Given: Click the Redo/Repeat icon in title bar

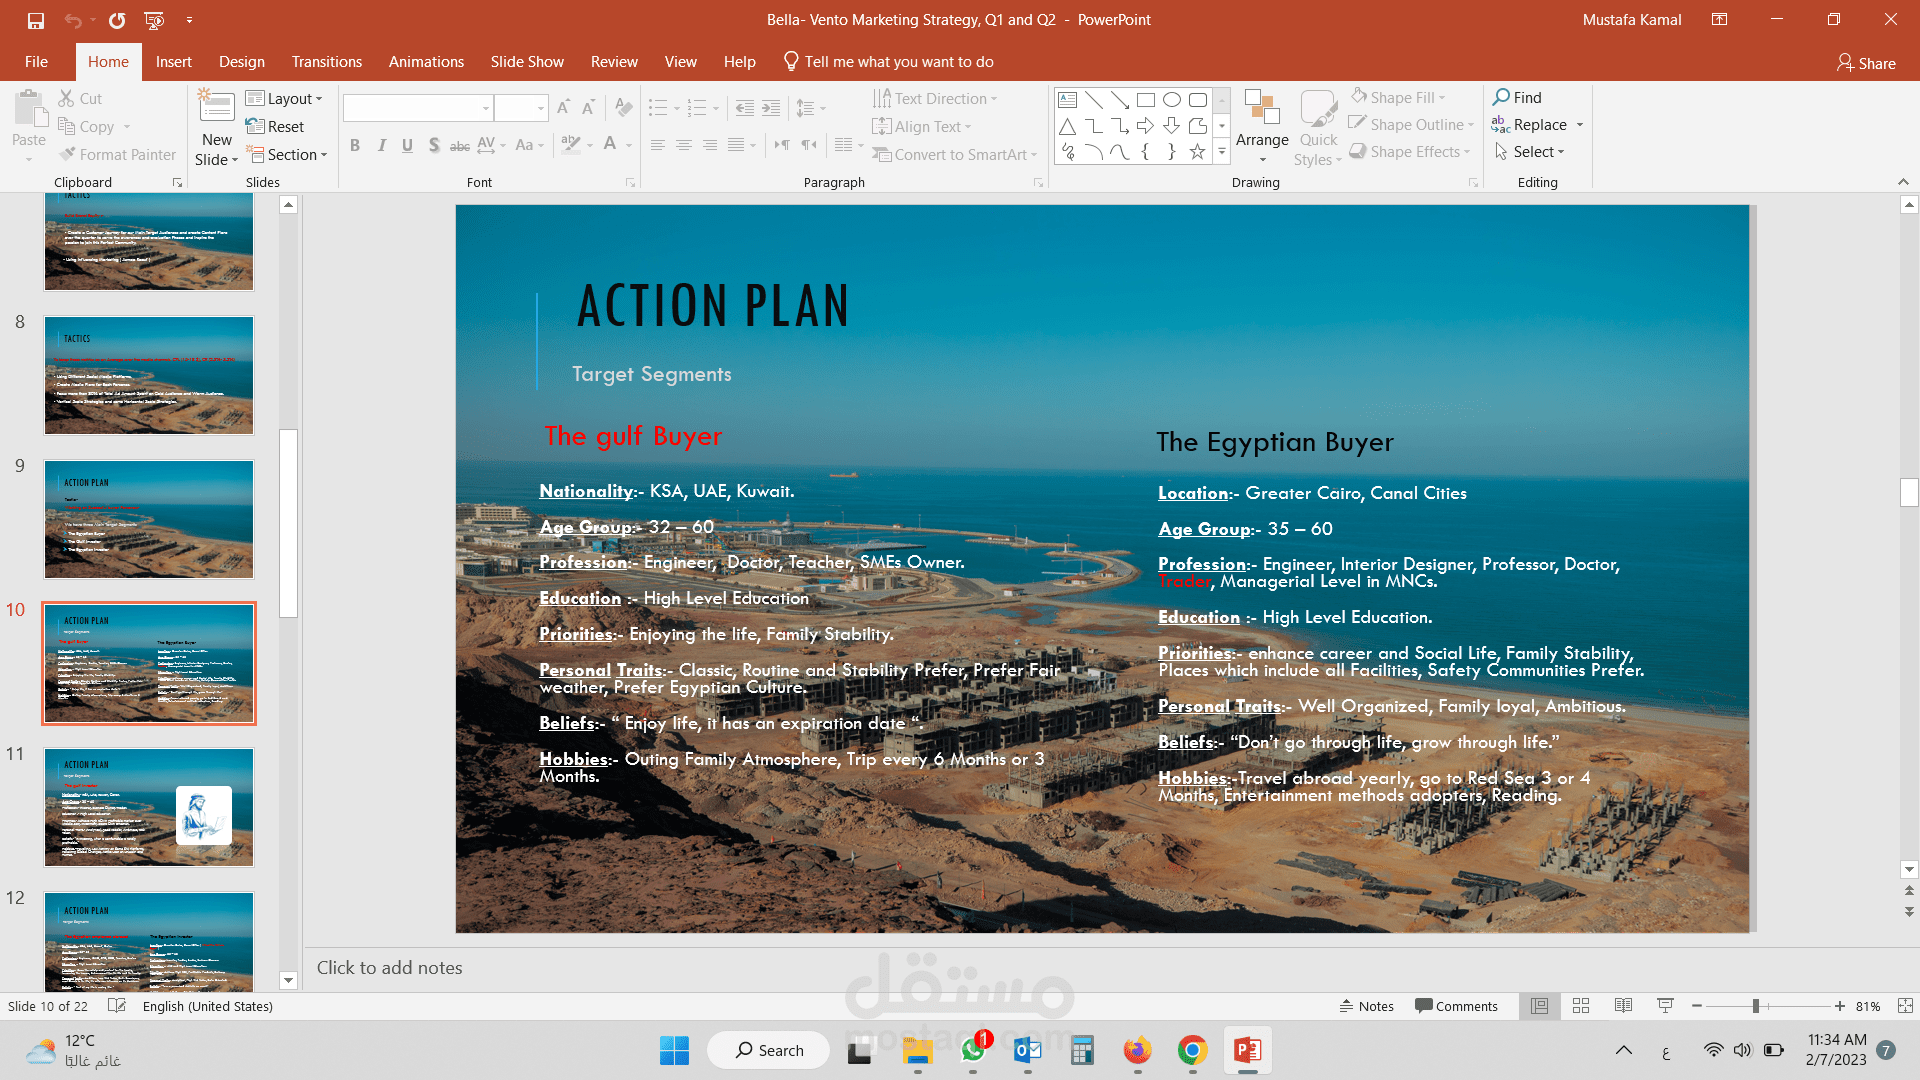Looking at the screenshot, I should [117, 20].
